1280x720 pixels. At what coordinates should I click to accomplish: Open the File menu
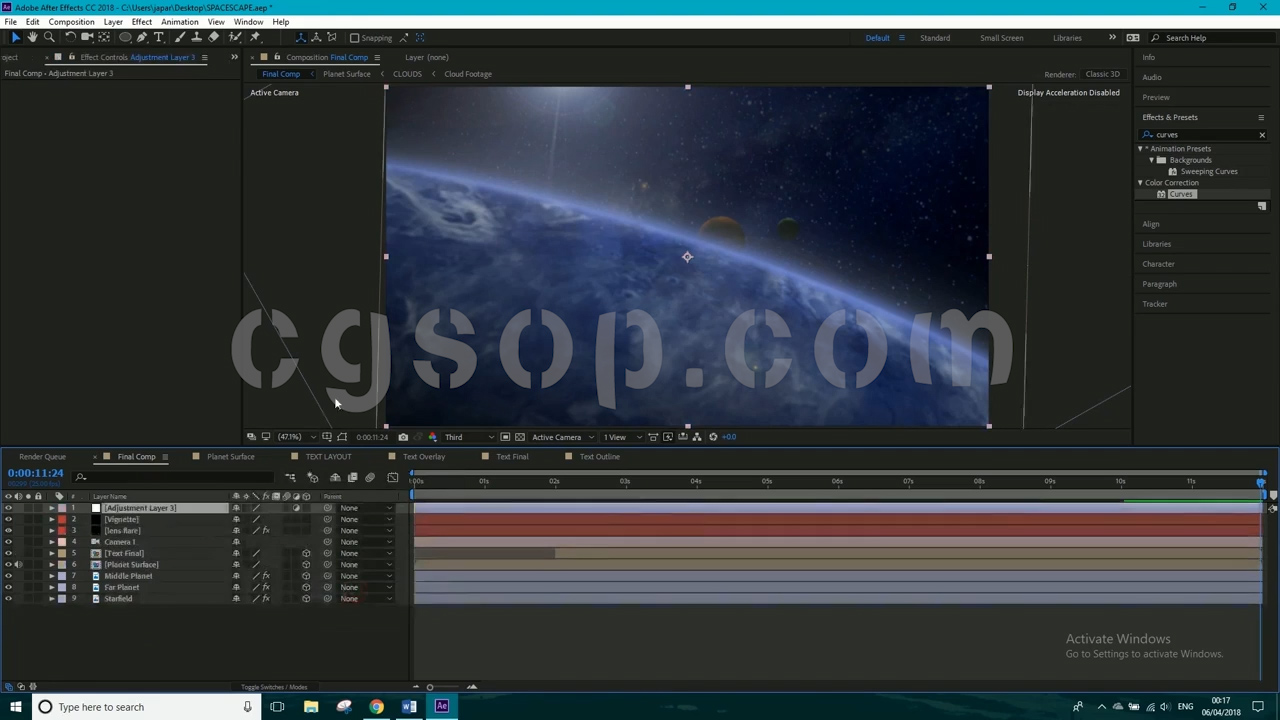[x=10, y=22]
